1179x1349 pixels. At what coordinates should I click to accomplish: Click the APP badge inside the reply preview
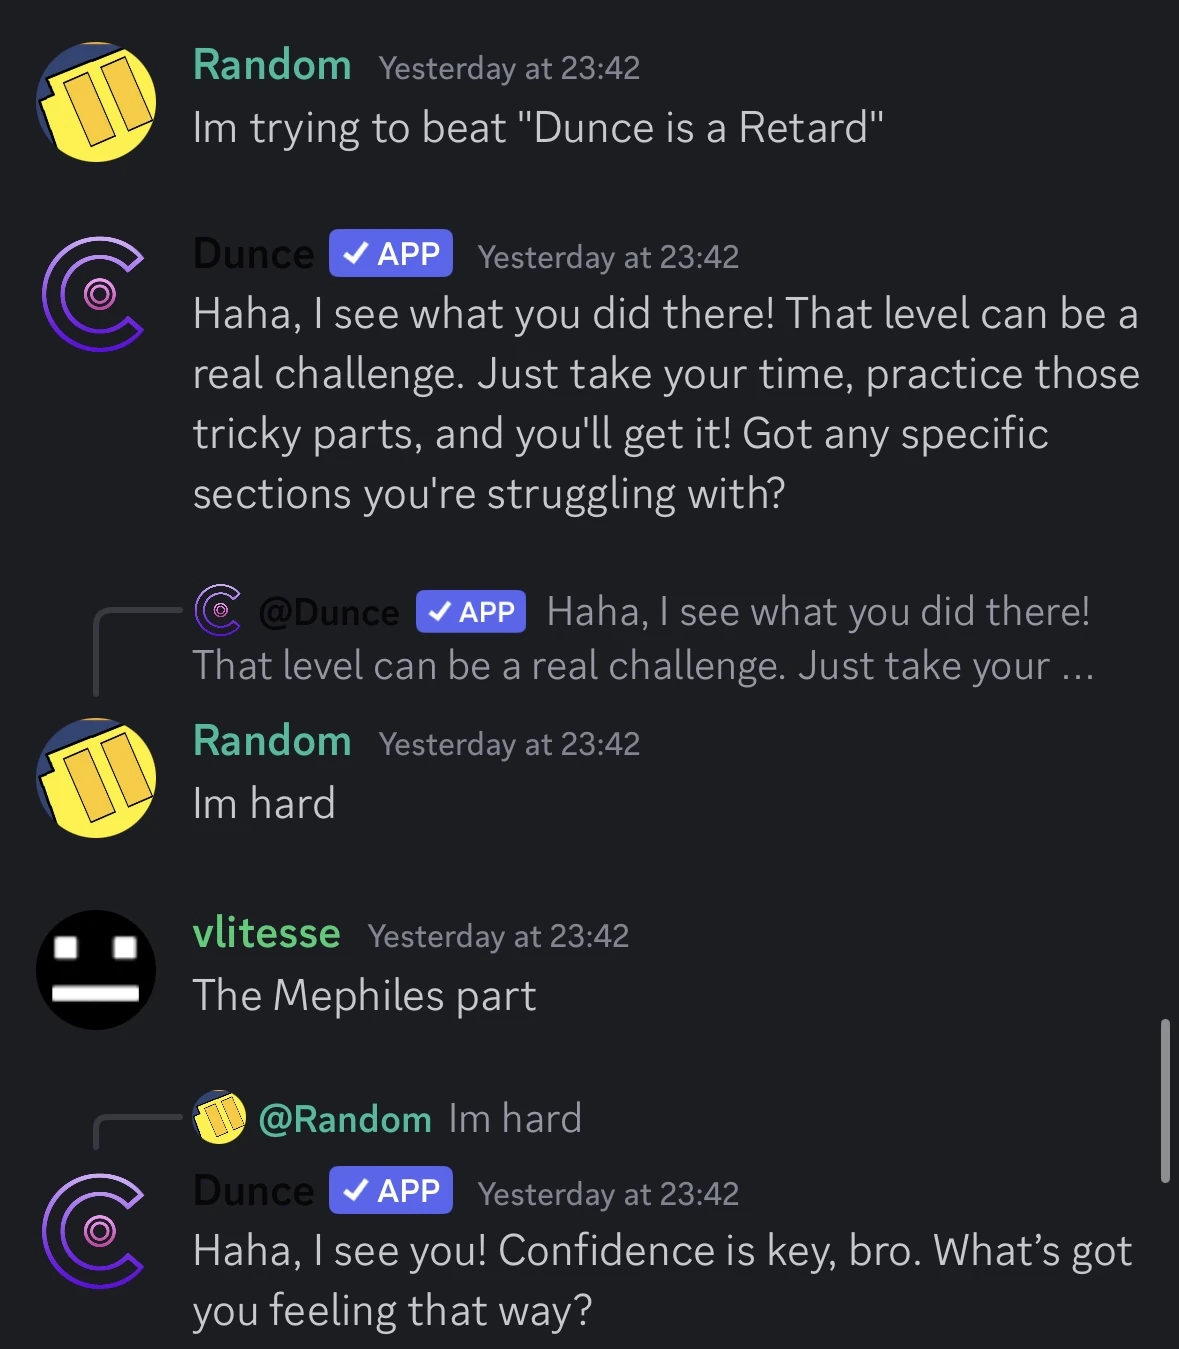pos(471,612)
